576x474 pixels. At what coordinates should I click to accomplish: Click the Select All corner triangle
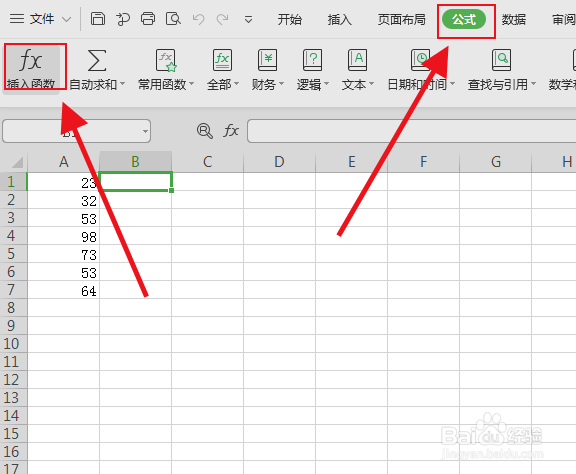pyautogui.click(x=18, y=162)
